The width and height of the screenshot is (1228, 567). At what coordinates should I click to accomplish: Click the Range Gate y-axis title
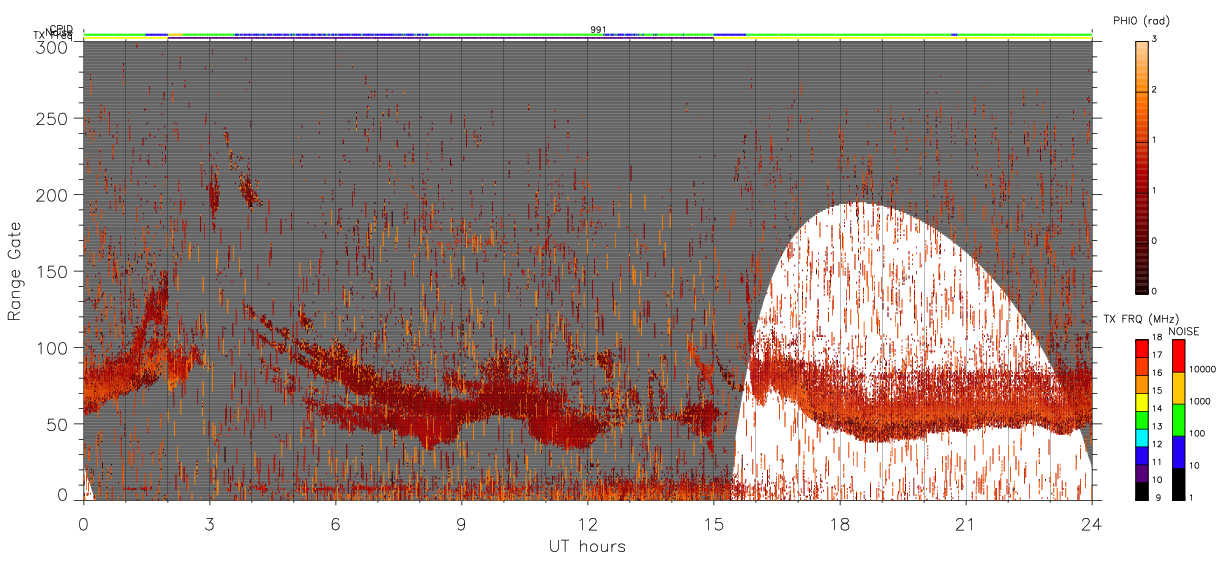15,272
